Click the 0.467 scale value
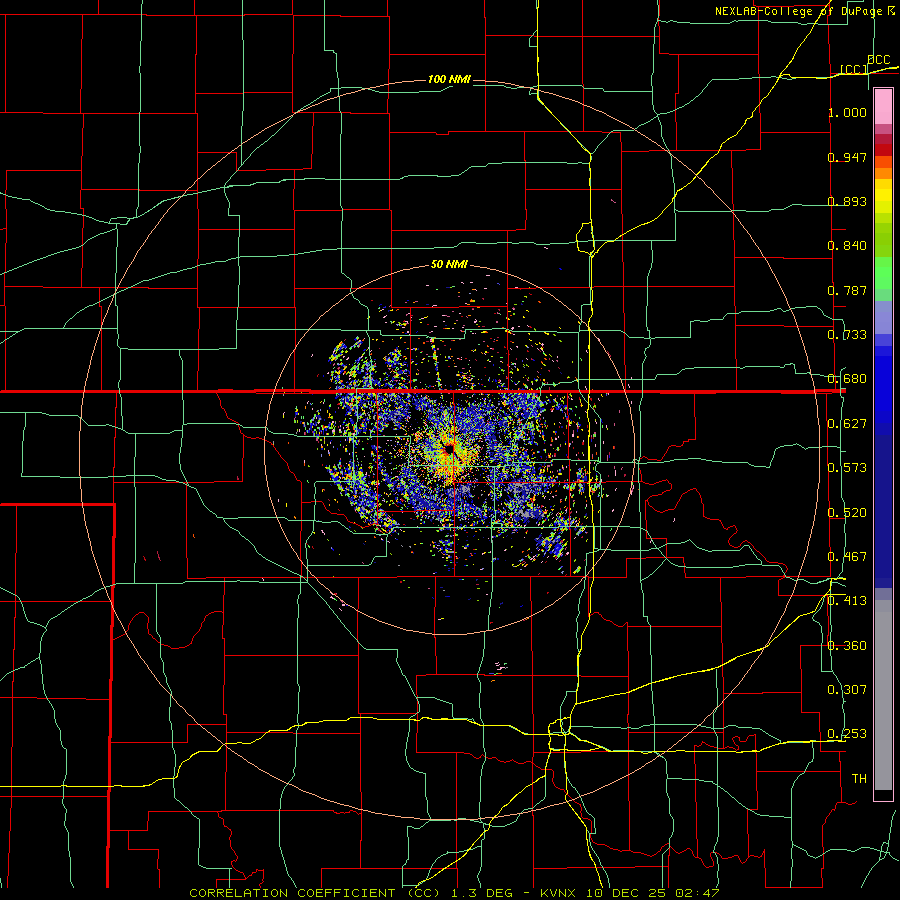The height and width of the screenshot is (900, 900). click(x=847, y=557)
